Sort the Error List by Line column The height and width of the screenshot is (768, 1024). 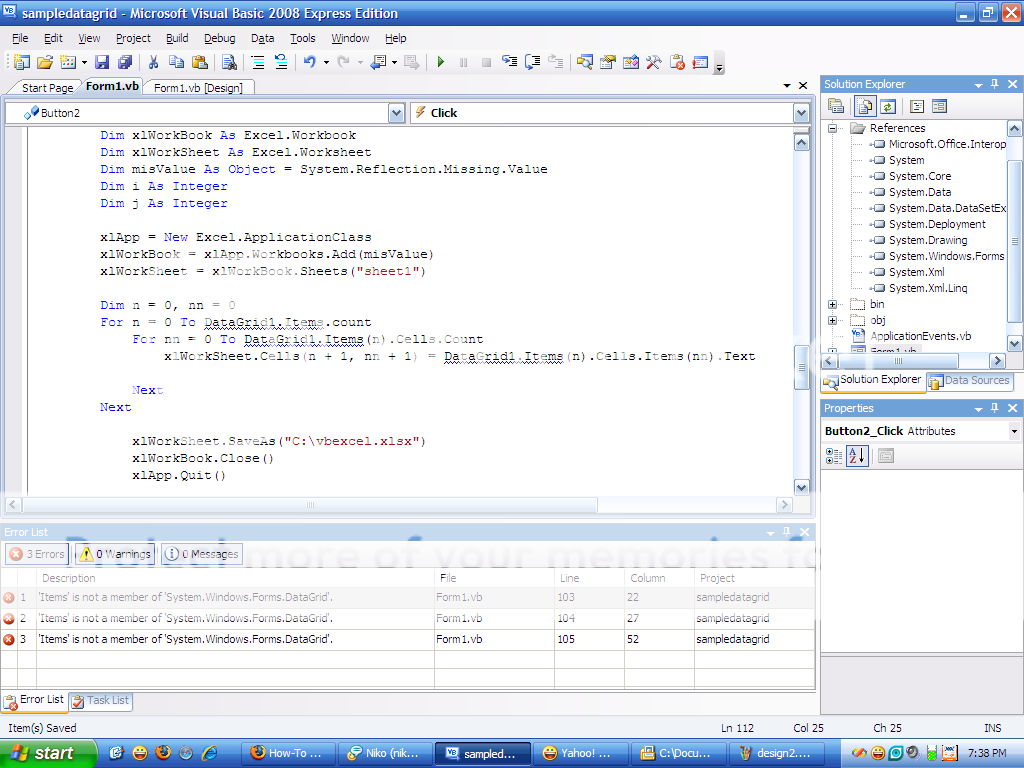[x=589, y=578]
